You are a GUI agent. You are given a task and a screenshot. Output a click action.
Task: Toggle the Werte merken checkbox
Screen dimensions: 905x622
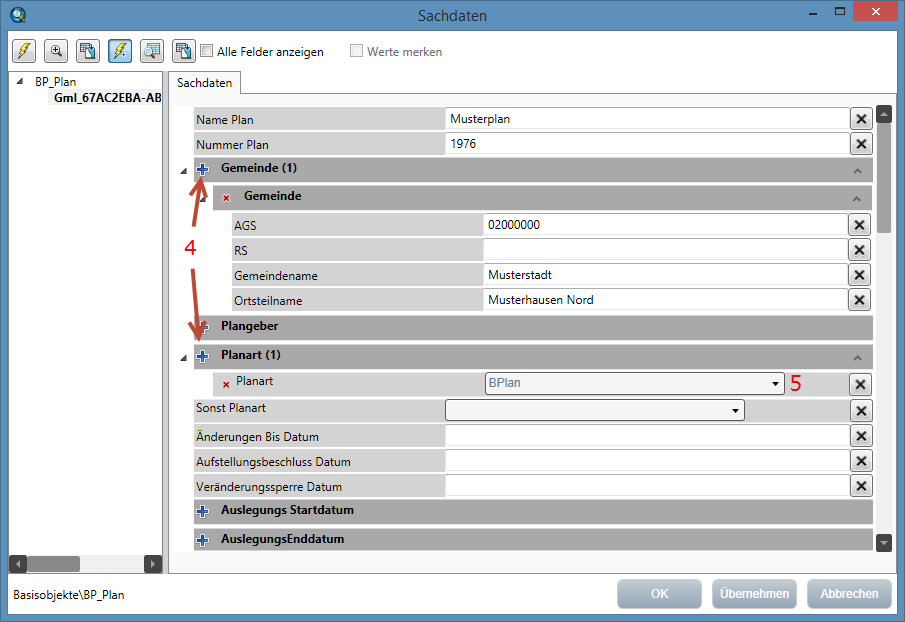[356, 51]
